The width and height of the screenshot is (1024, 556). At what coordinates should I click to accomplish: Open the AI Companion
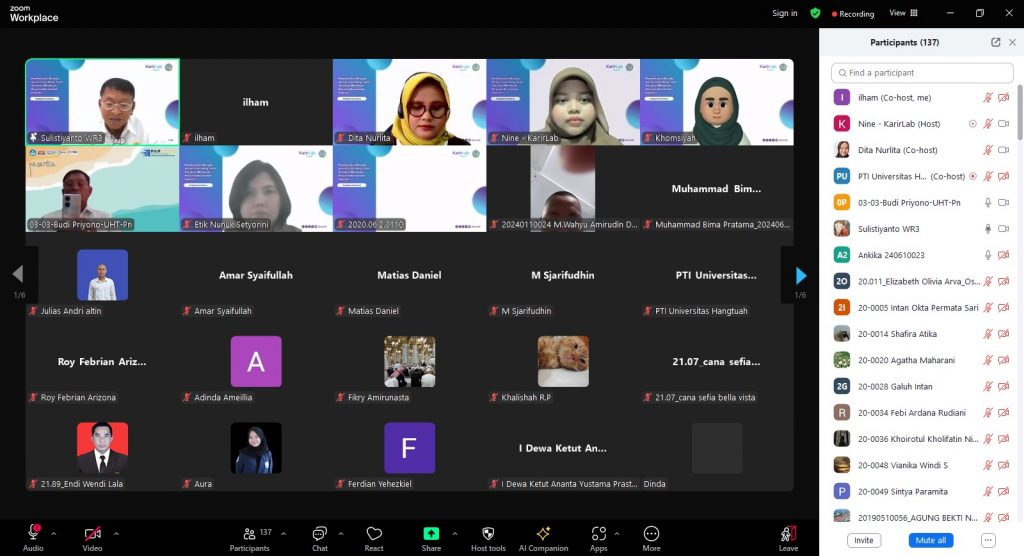[x=543, y=538]
